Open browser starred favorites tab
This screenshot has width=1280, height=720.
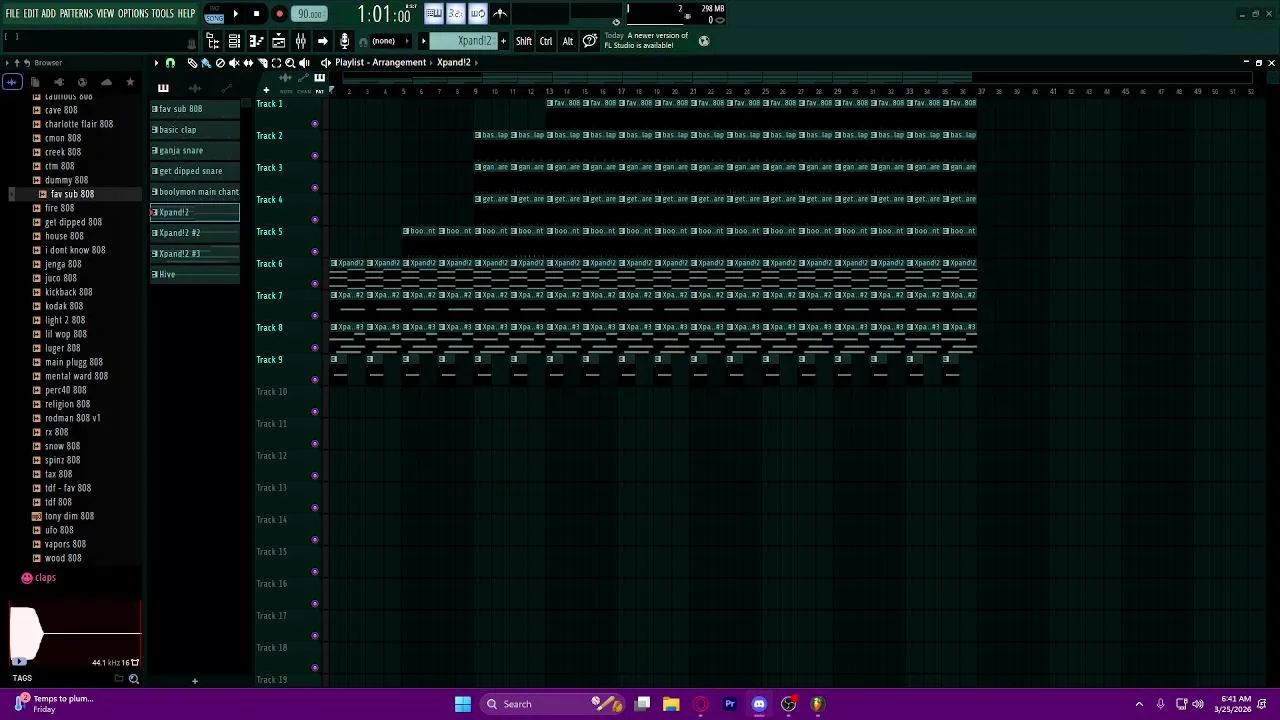pyautogui.click(x=130, y=82)
